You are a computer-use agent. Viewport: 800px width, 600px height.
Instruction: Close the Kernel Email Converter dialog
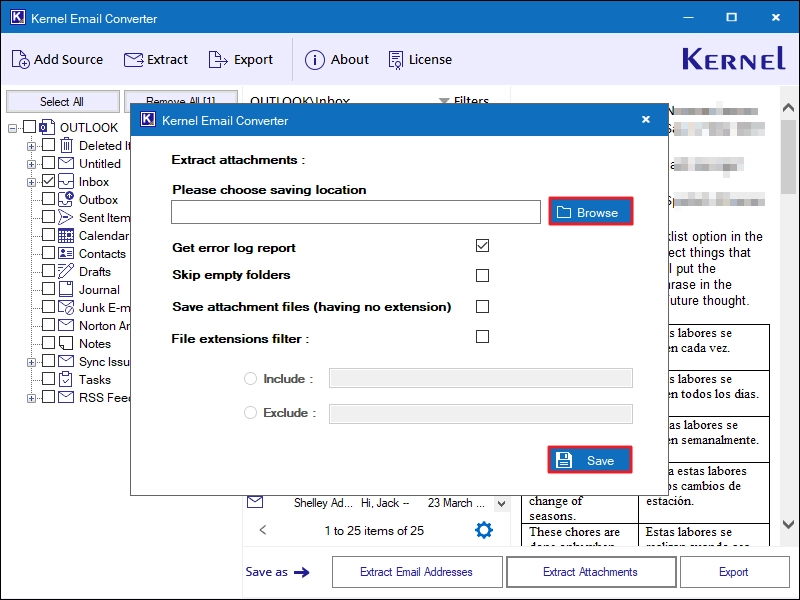[x=645, y=119]
